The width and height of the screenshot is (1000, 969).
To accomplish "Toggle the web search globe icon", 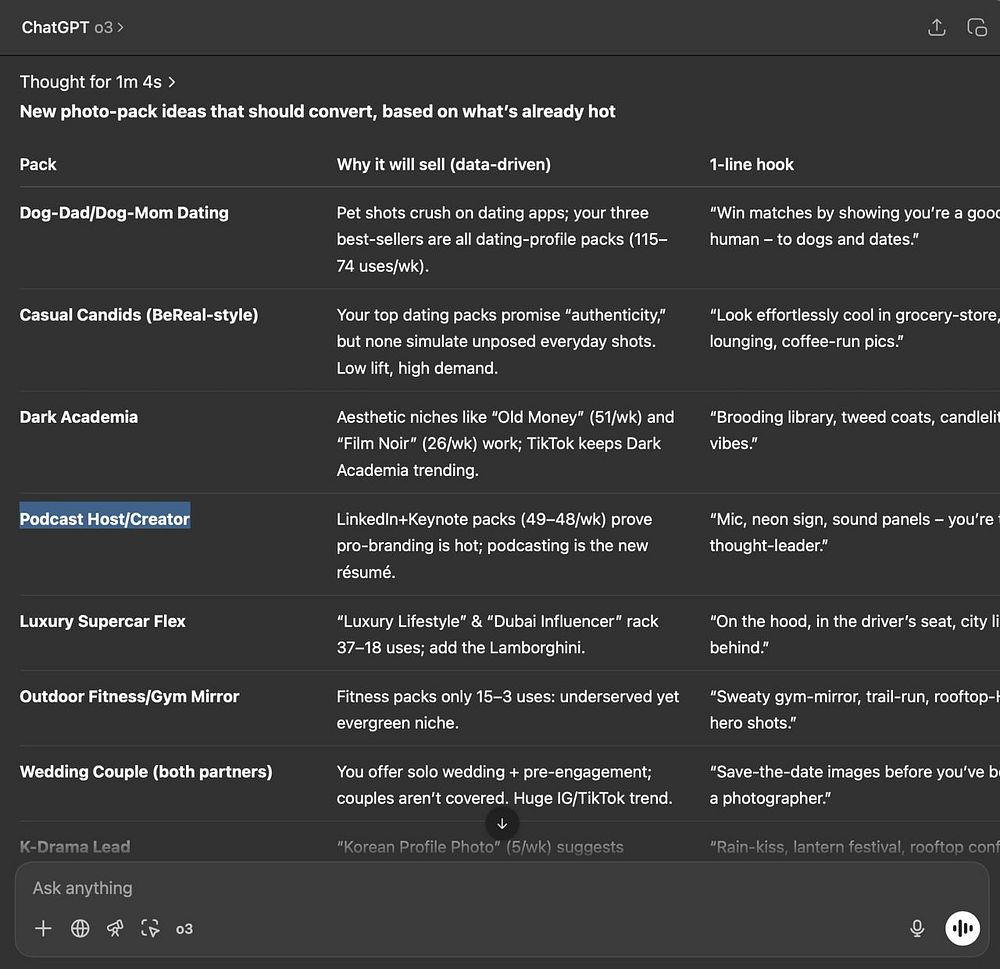I will tap(80, 928).
